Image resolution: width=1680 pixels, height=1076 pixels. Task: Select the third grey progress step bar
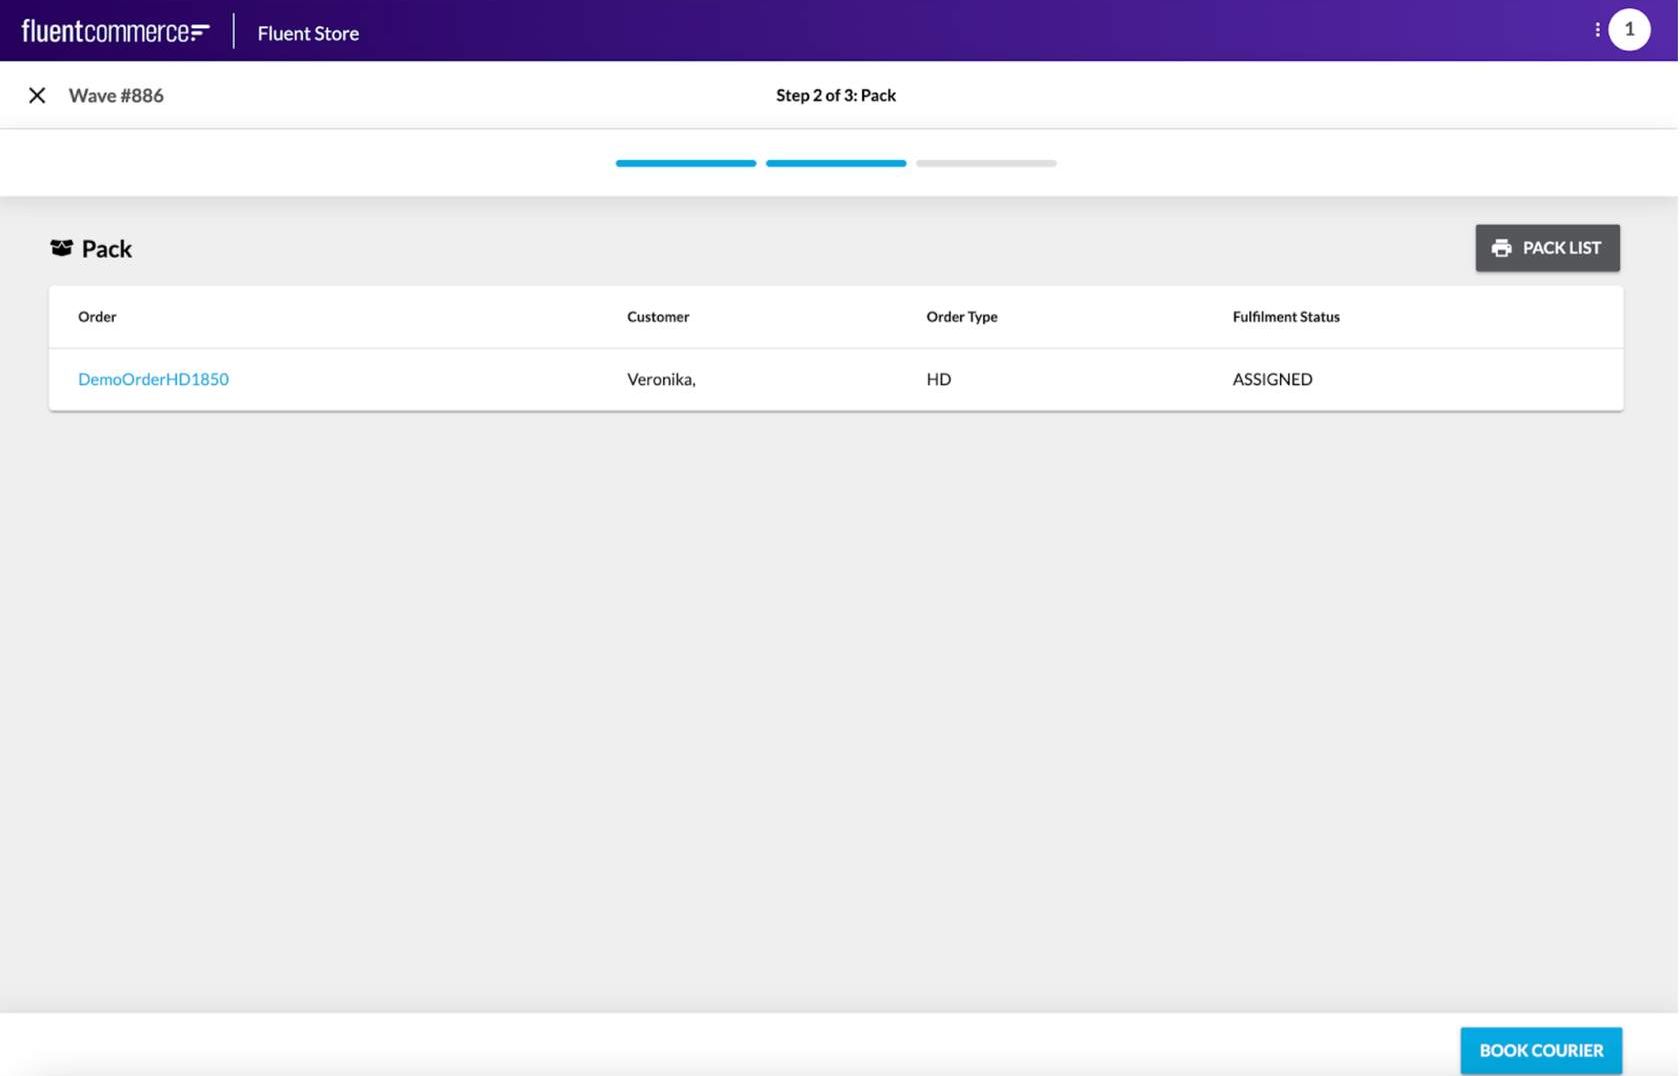coord(986,163)
